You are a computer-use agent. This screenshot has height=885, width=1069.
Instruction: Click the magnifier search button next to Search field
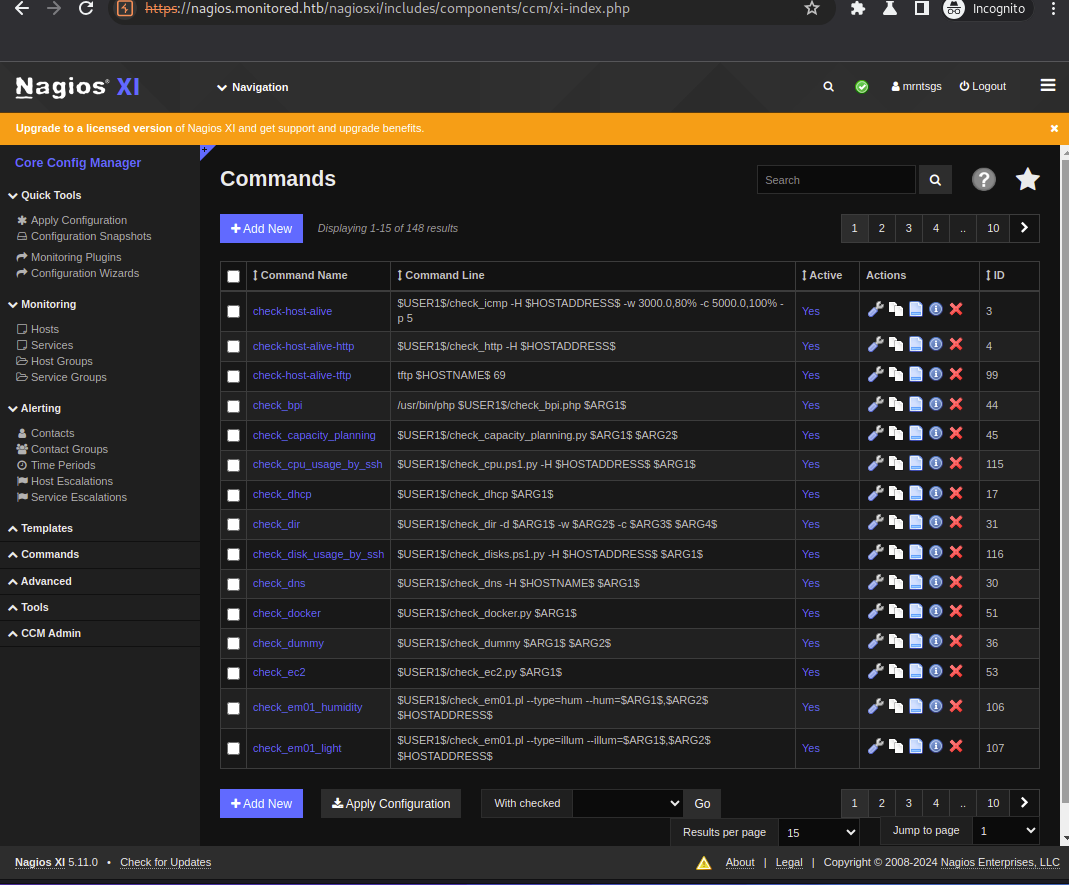point(935,180)
